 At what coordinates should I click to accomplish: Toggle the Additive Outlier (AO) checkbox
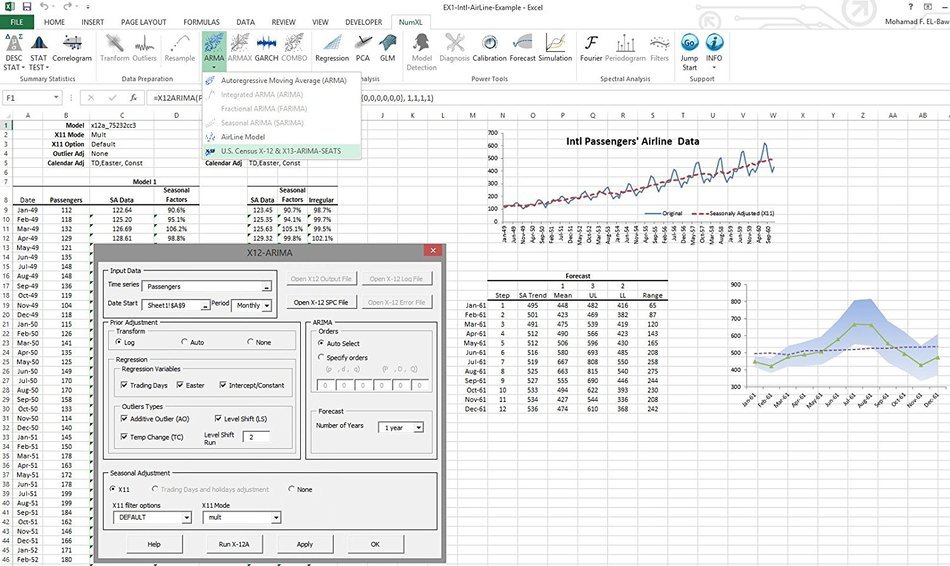point(155,419)
